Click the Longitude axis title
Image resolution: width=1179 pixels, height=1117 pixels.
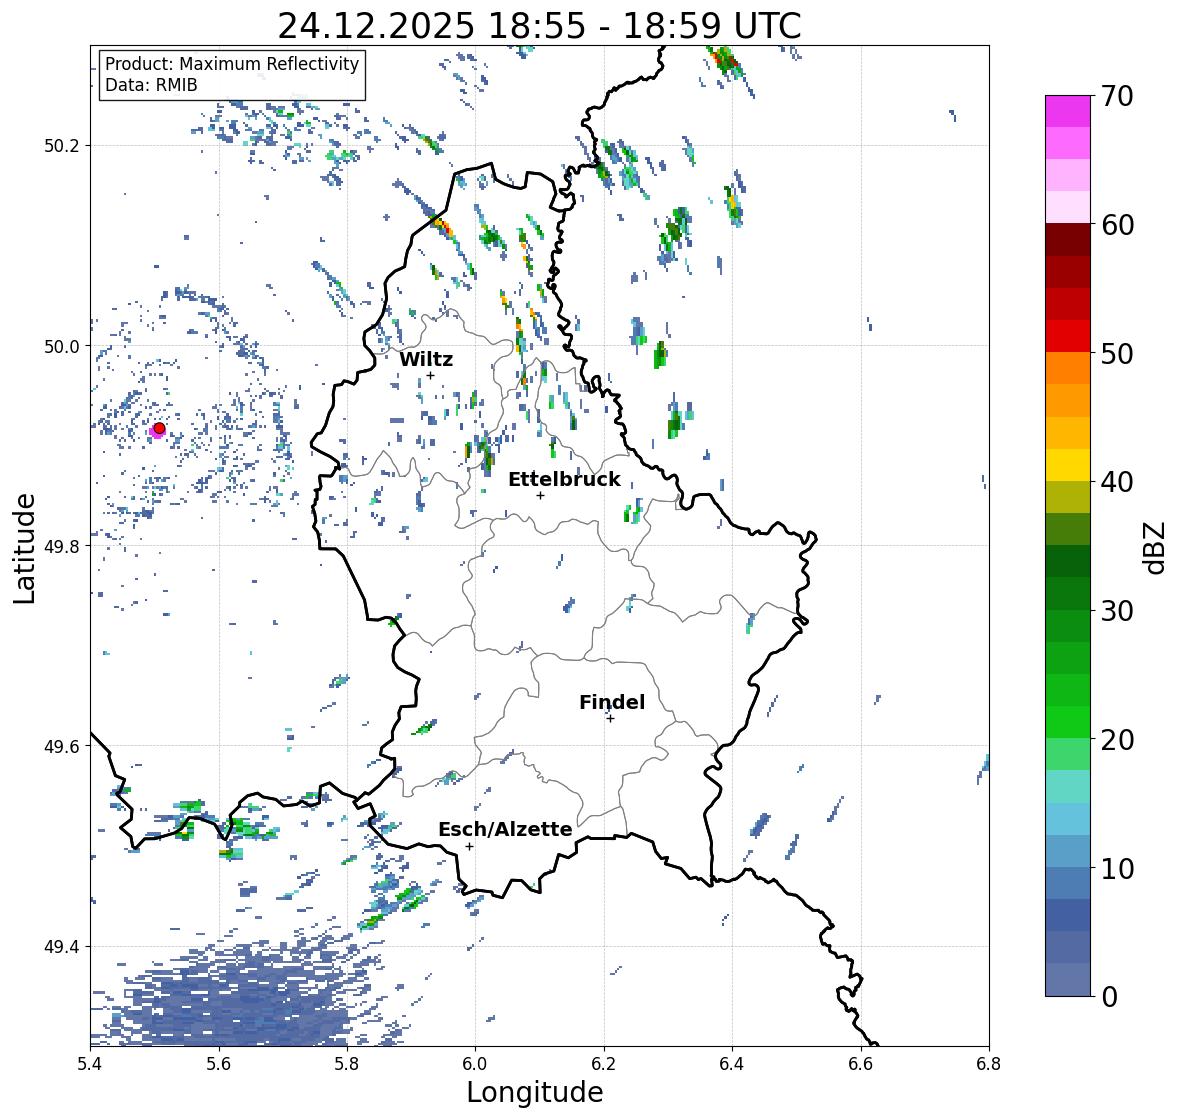(x=535, y=1092)
